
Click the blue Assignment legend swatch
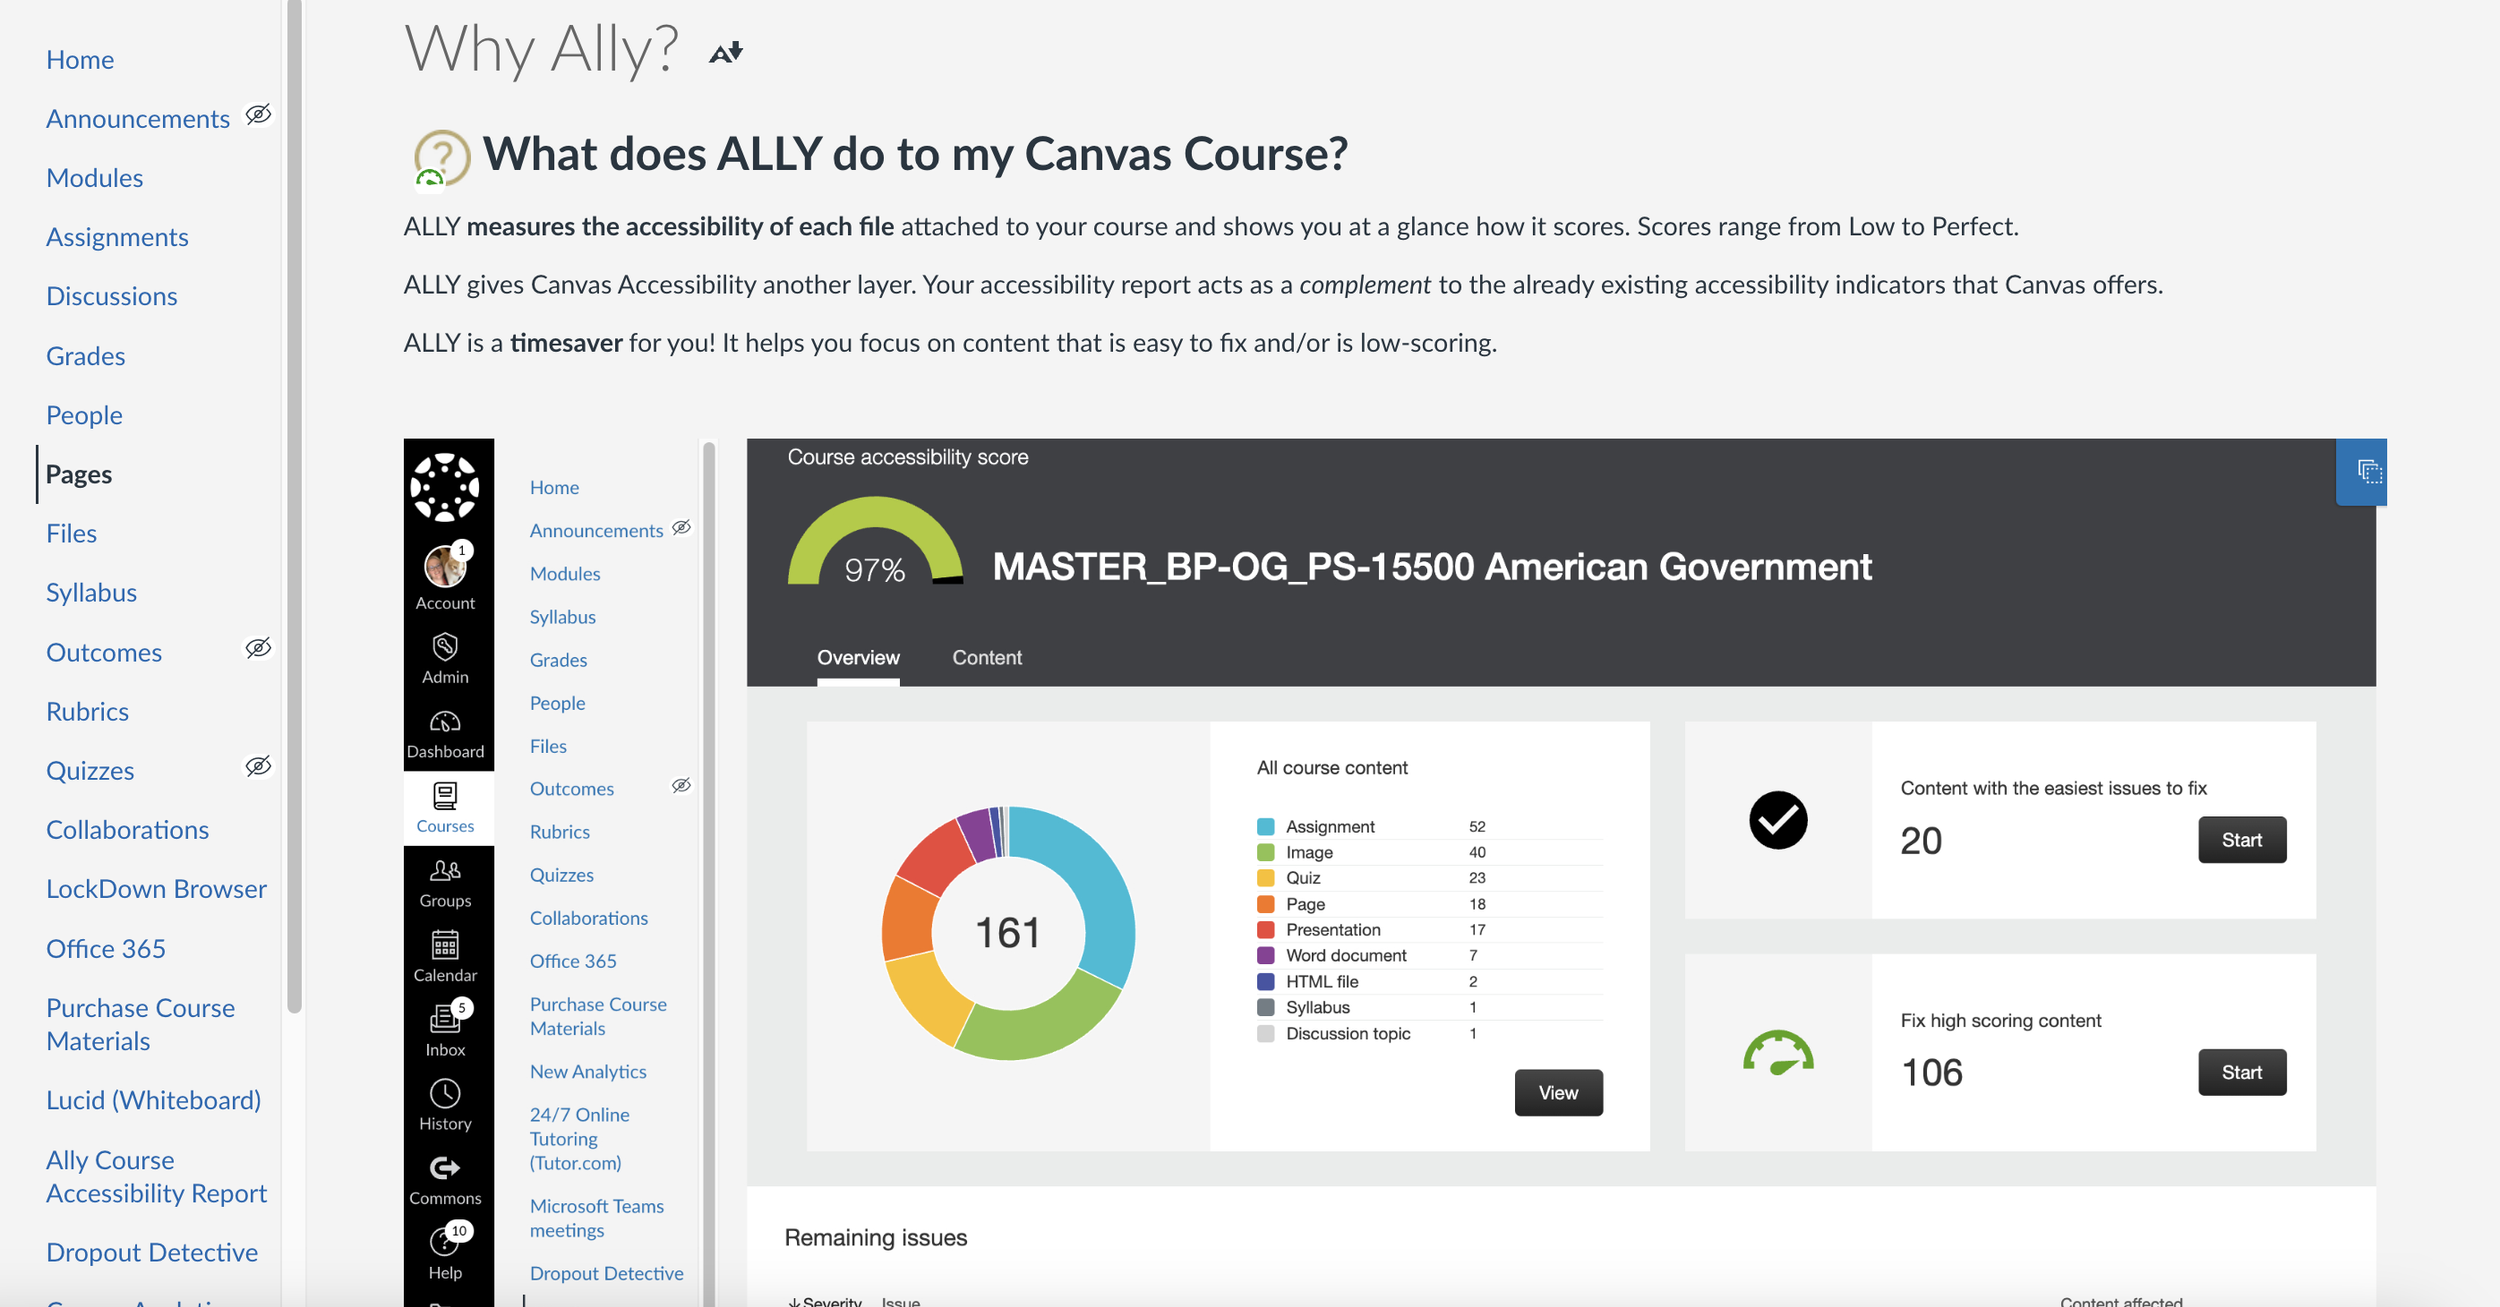pyautogui.click(x=1265, y=826)
